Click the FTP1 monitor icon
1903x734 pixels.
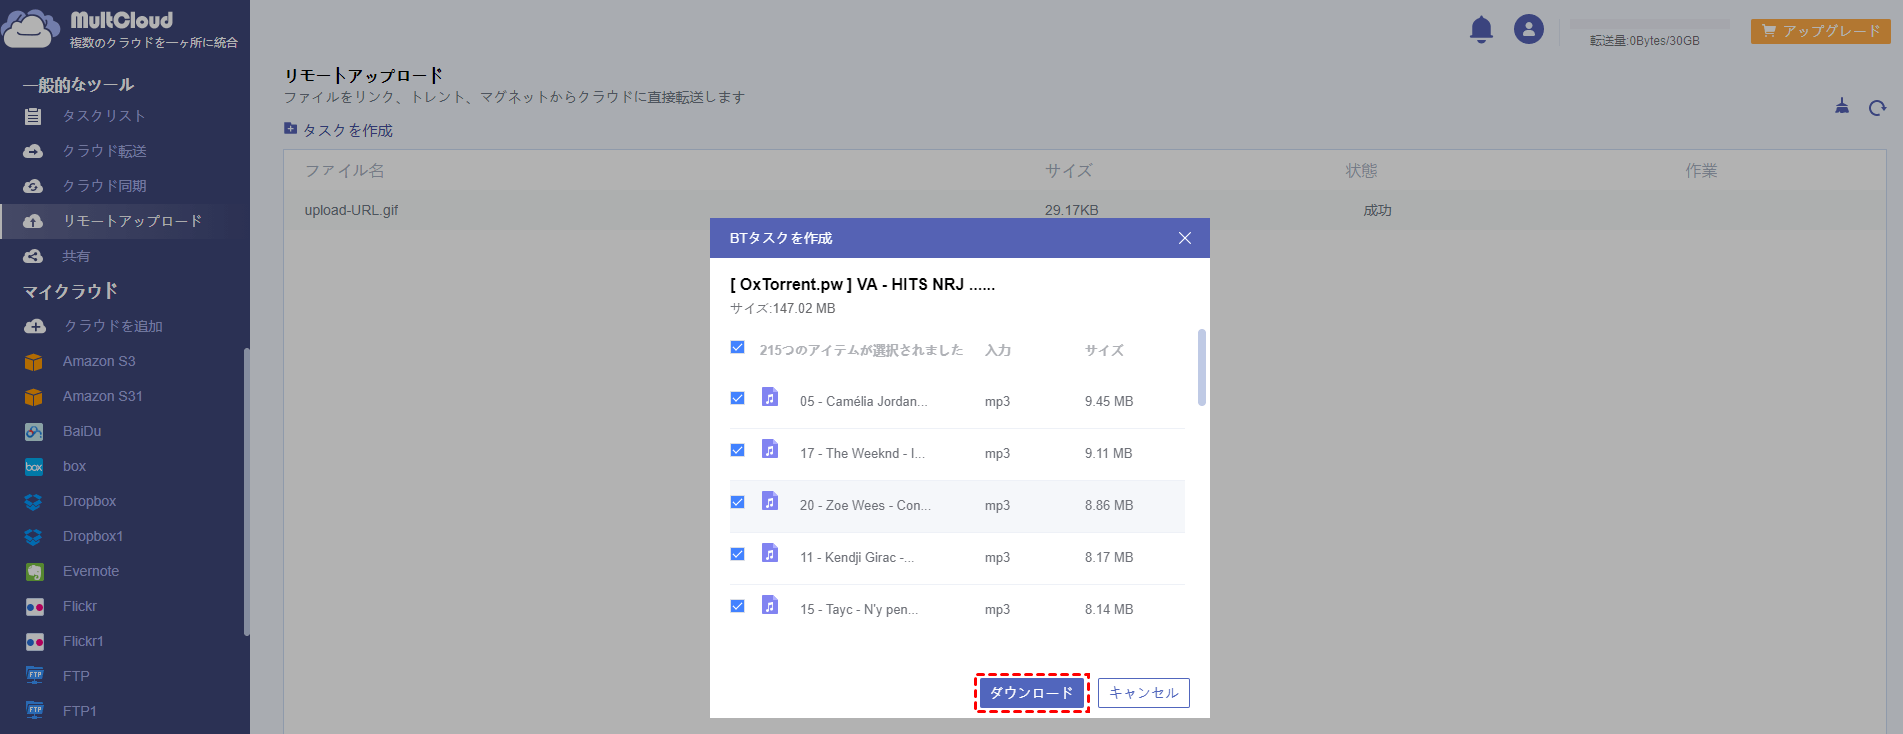35,711
